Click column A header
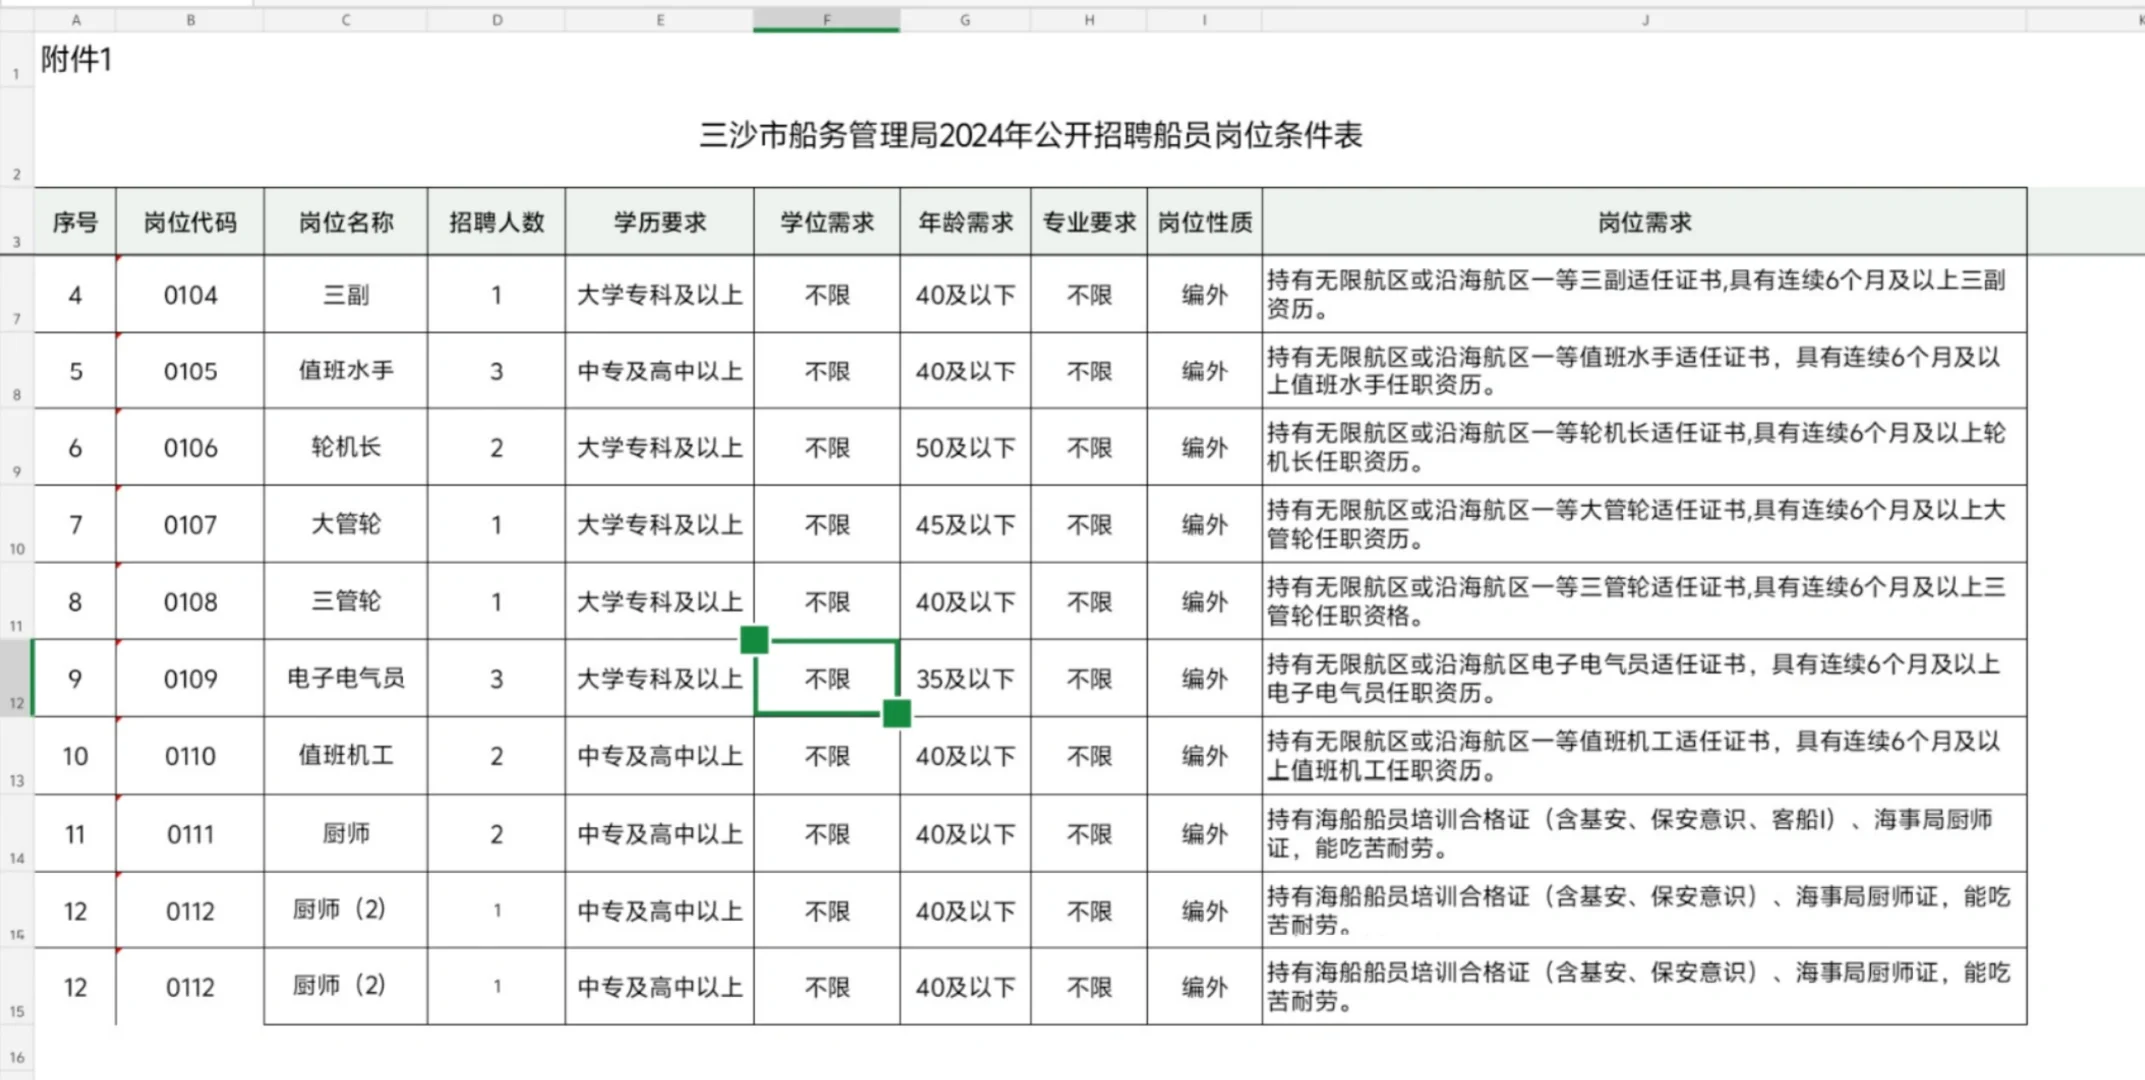2145x1080 pixels. pos(75,19)
